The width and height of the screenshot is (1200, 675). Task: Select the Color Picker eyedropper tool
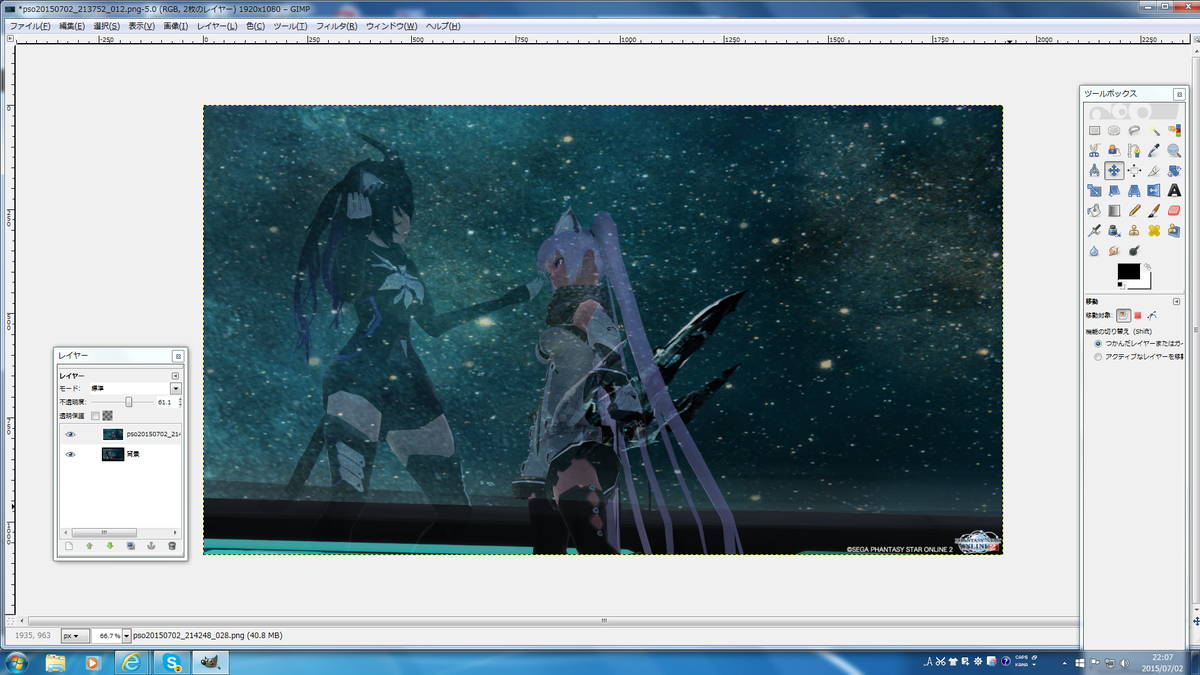coord(1154,150)
